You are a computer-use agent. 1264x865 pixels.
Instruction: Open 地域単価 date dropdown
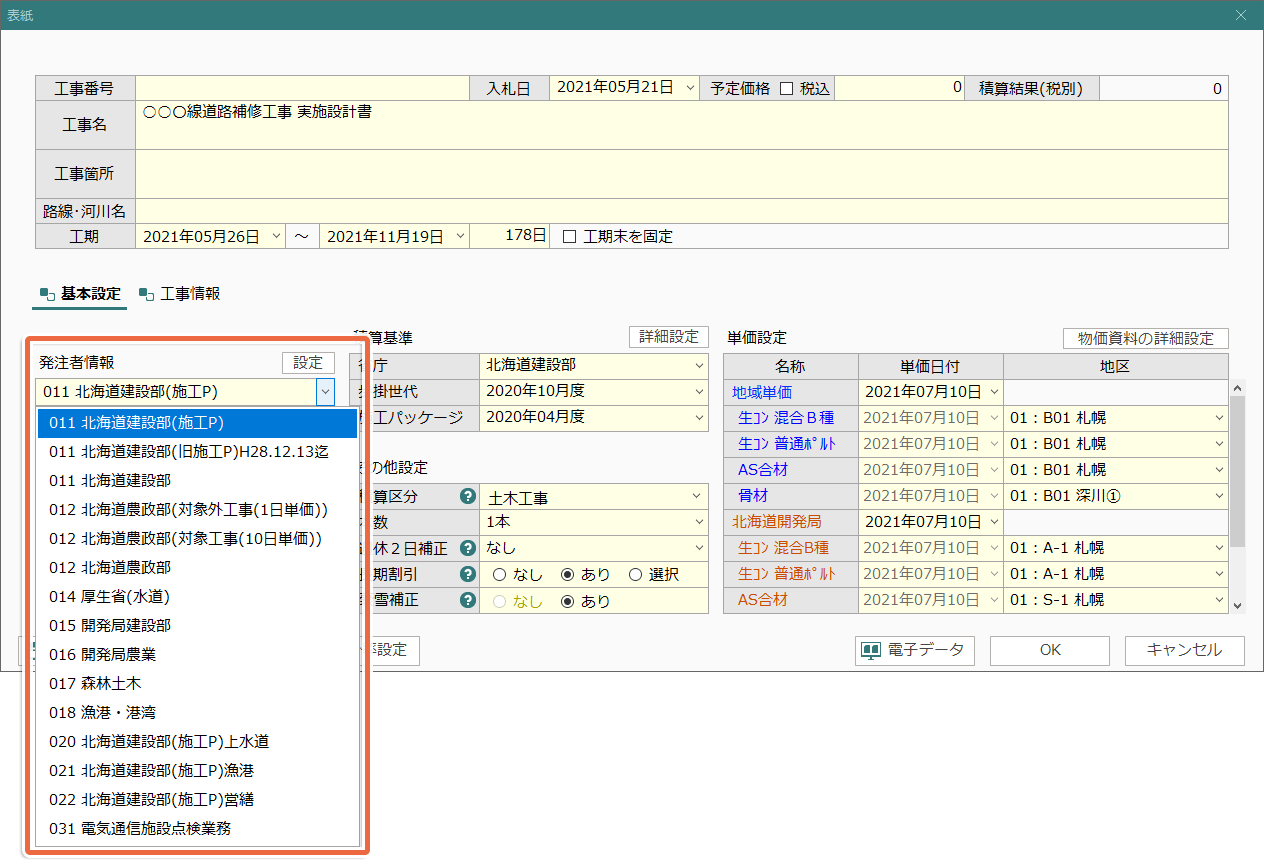[x=994, y=392]
